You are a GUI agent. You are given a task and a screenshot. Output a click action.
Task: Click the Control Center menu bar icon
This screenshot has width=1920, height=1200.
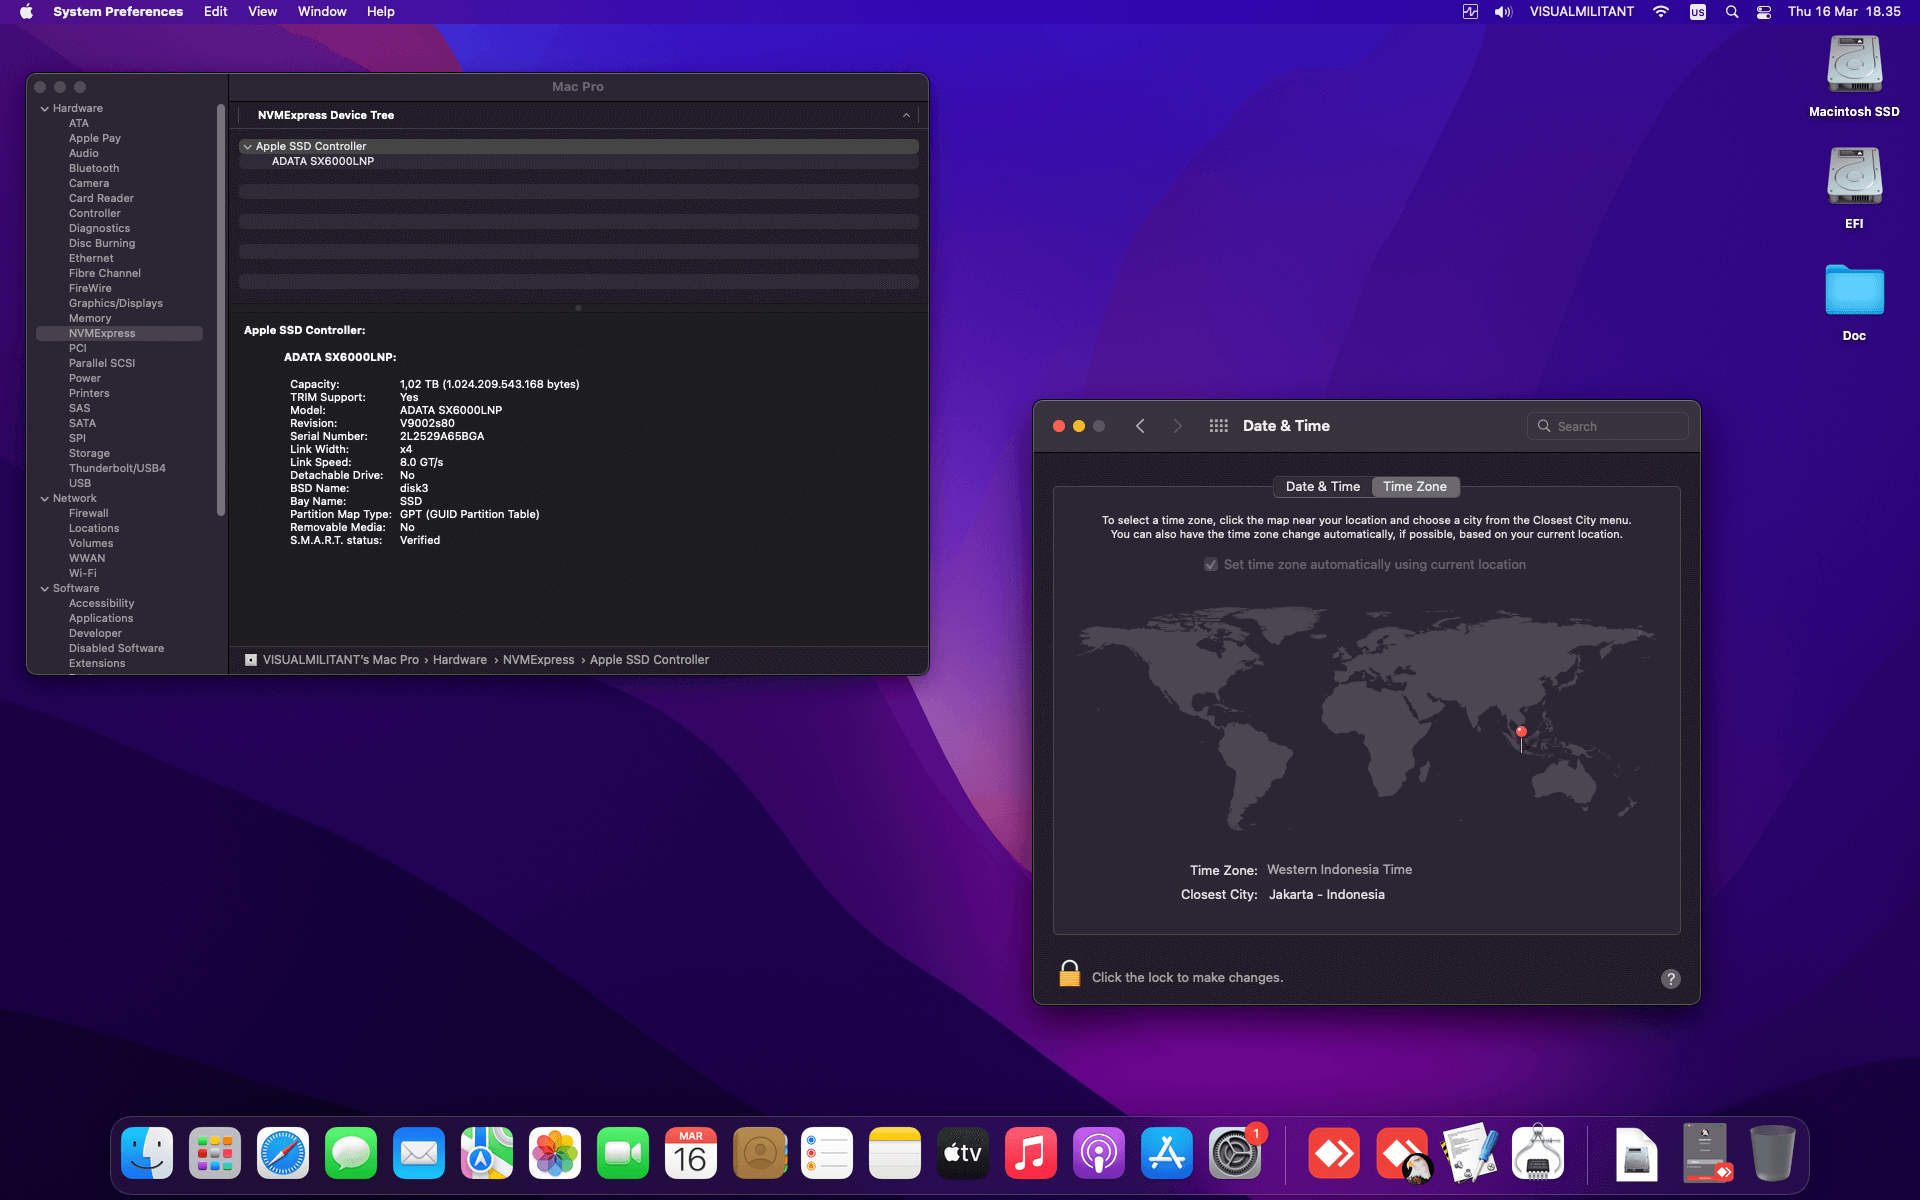1764,12
